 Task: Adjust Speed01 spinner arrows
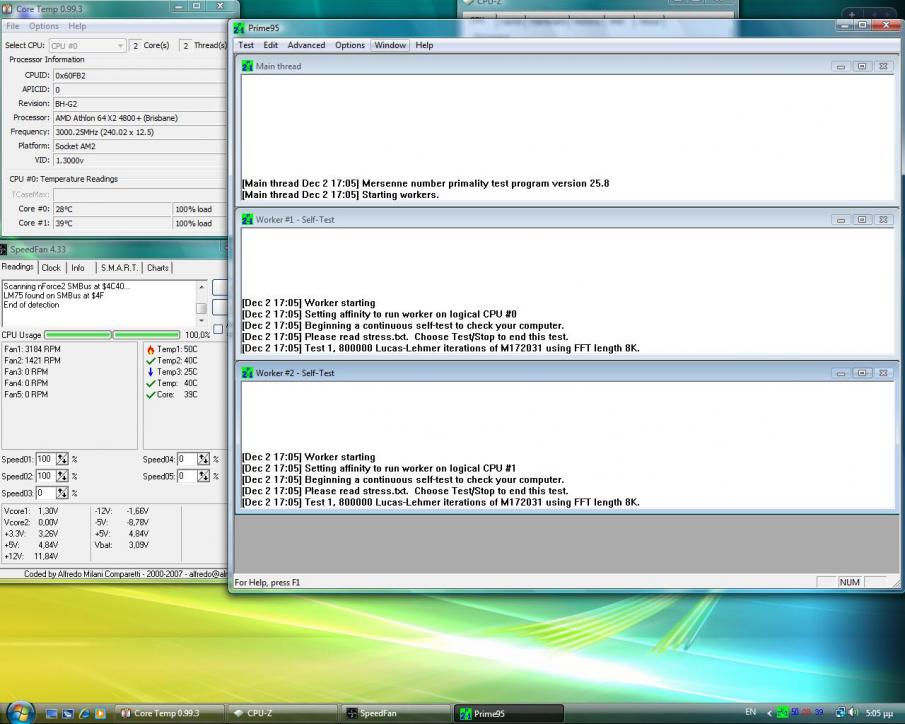pos(62,459)
